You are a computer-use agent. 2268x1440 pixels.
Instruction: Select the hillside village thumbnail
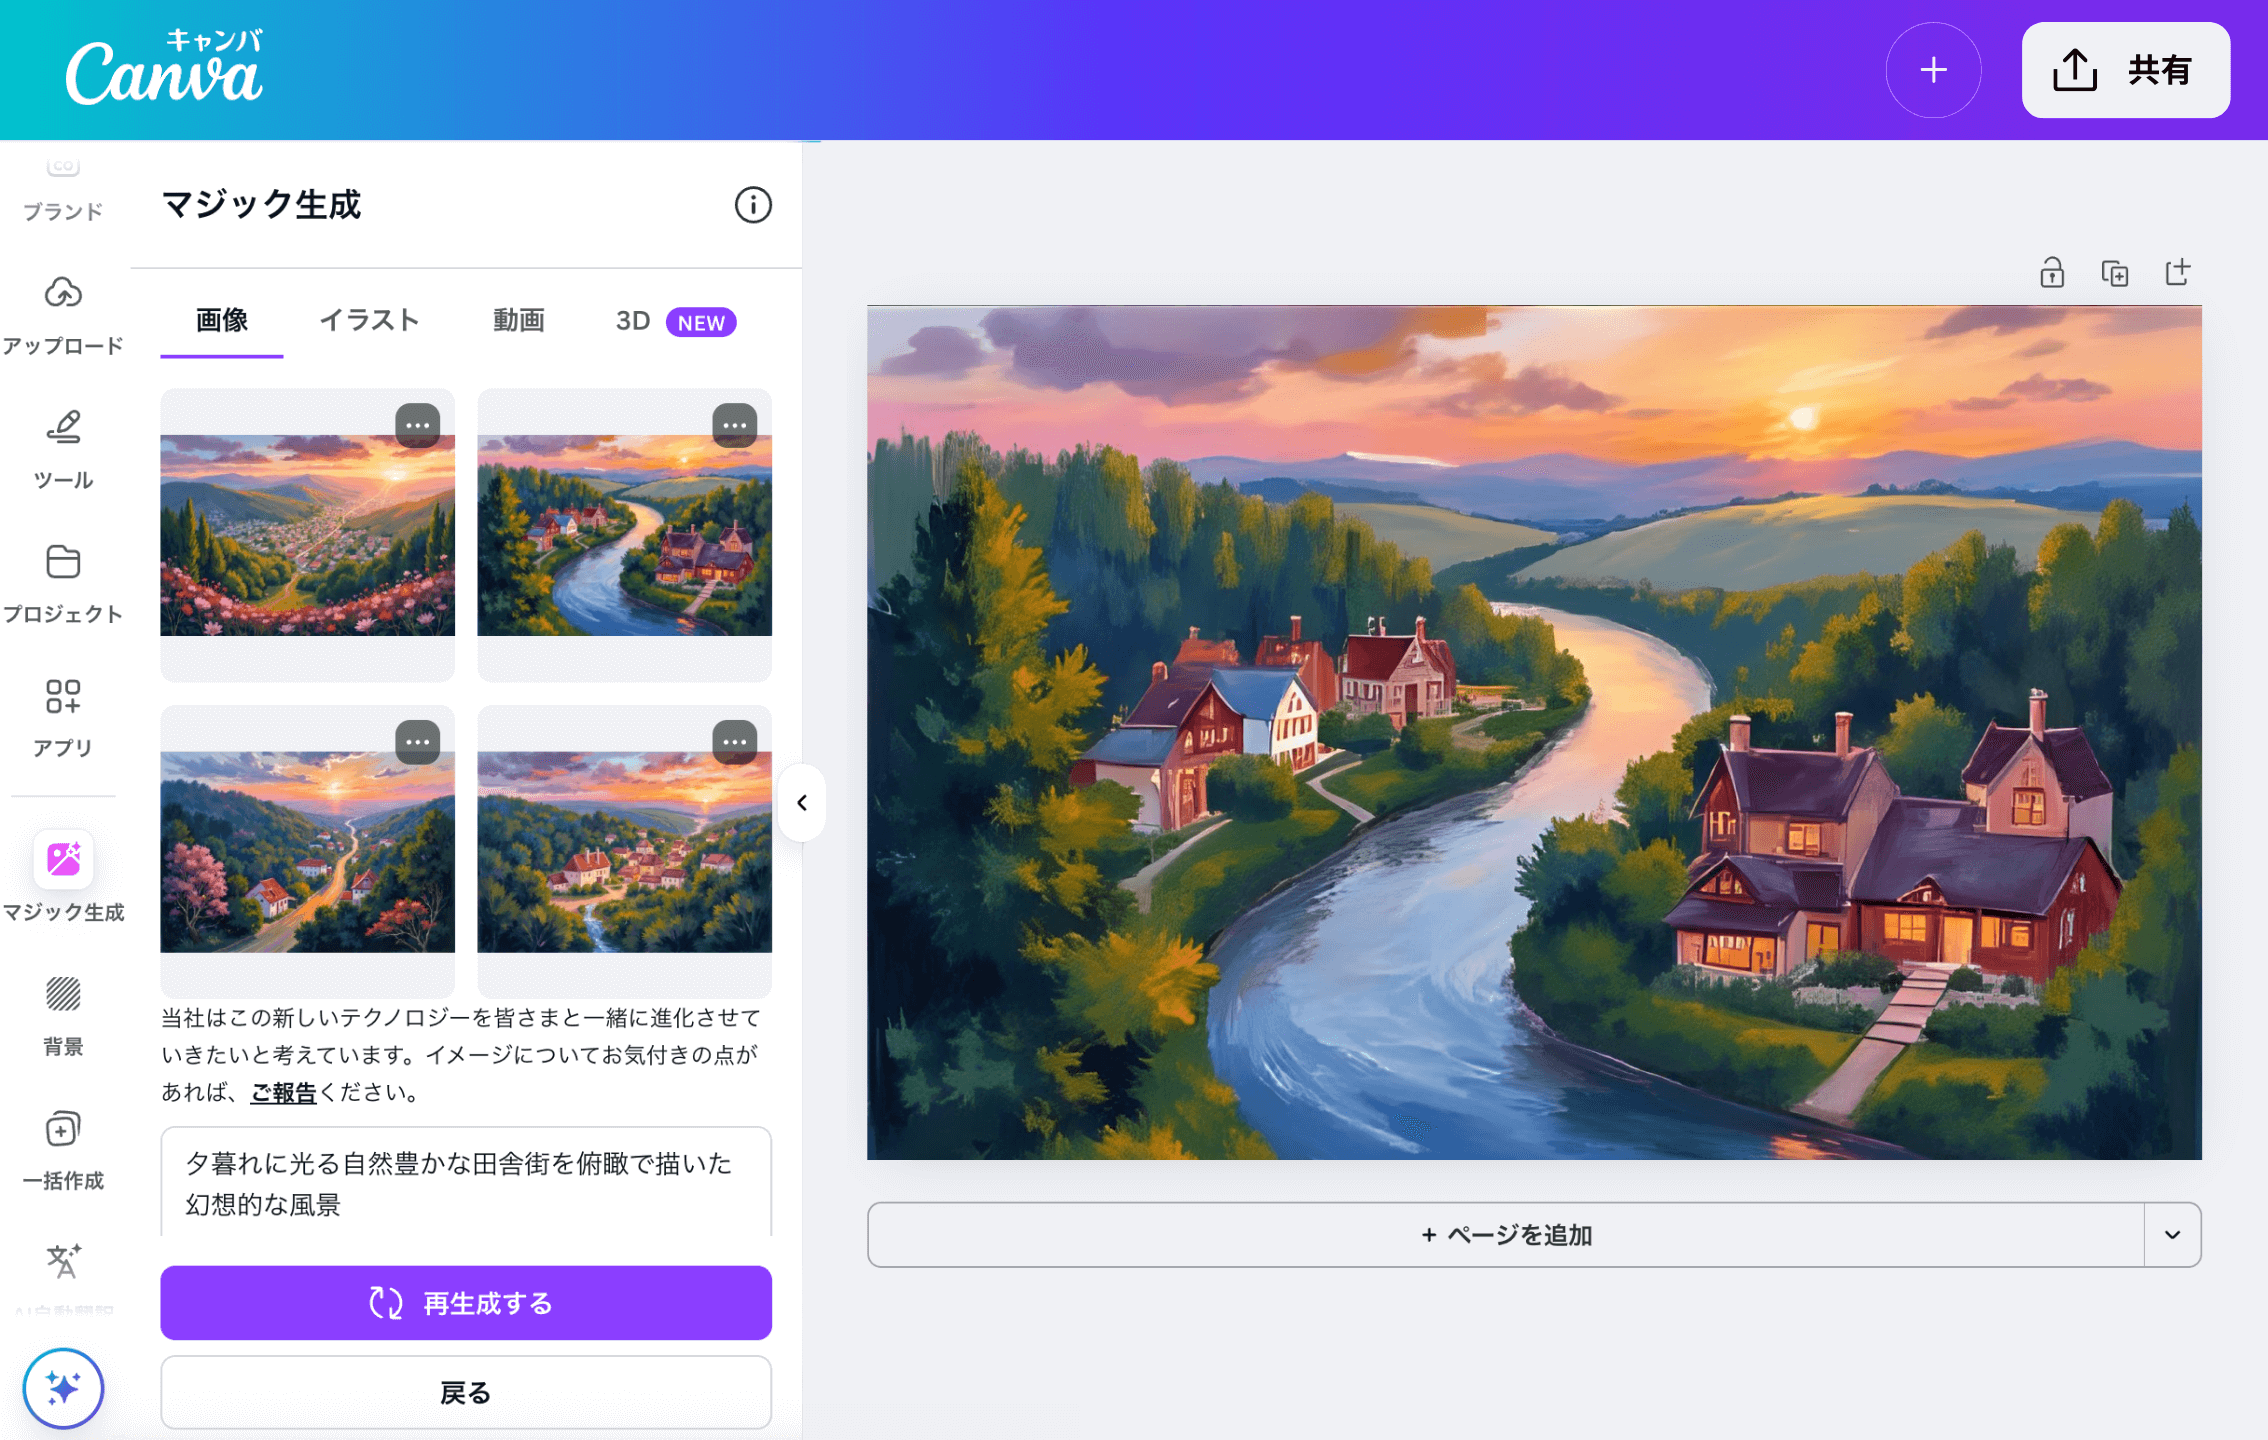coord(624,852)
